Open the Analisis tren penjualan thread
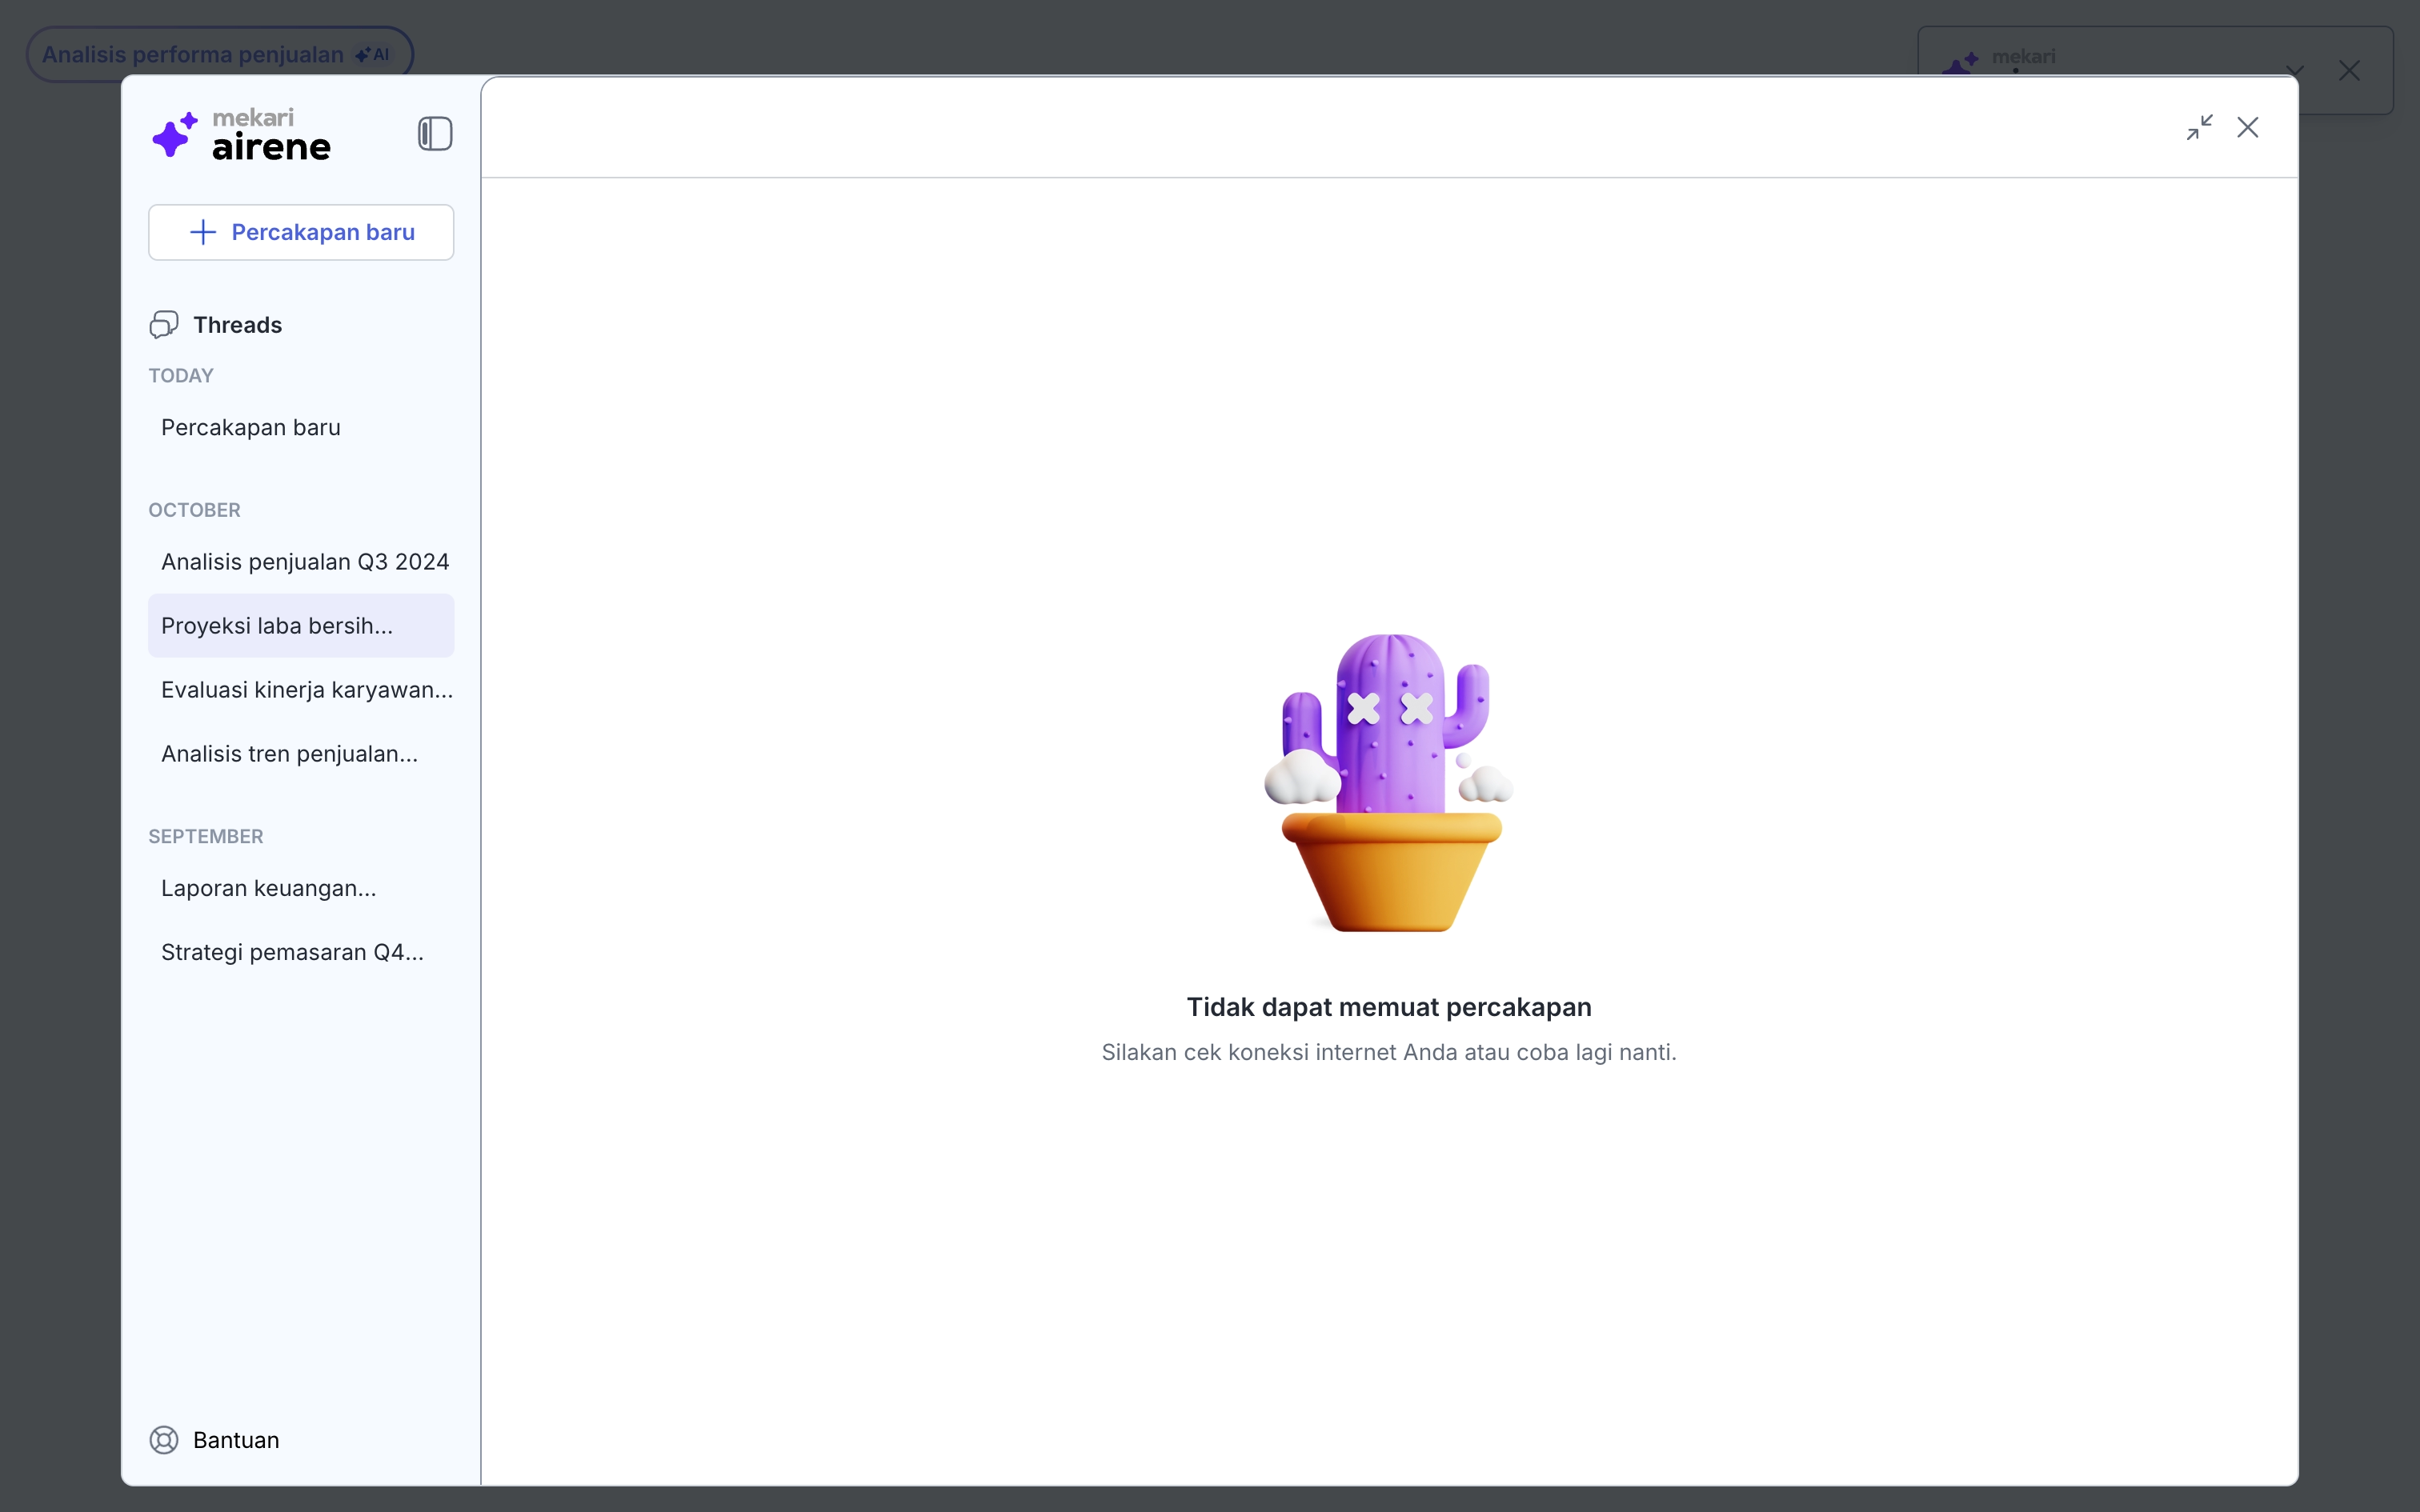 301,754
